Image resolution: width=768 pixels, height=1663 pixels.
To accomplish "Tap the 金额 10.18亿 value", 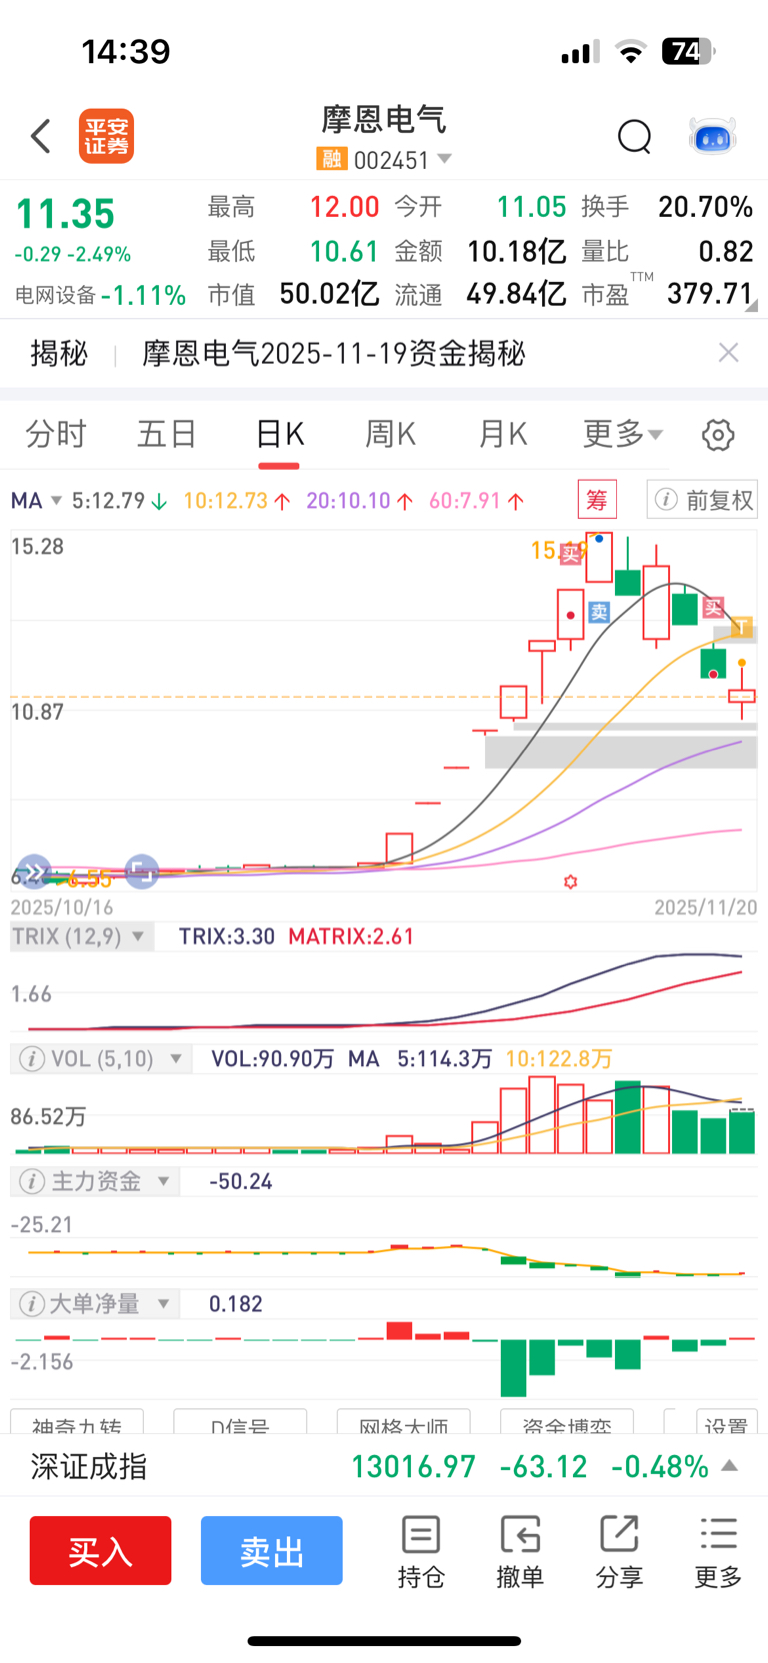I will (517, 251).
